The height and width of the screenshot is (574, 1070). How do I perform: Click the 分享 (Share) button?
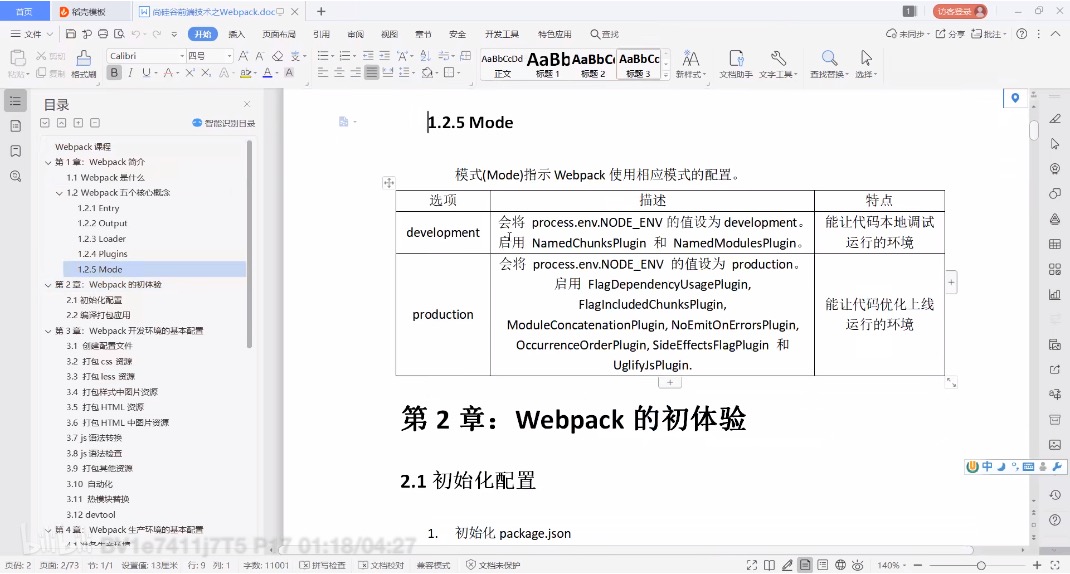tap(950, 33)
